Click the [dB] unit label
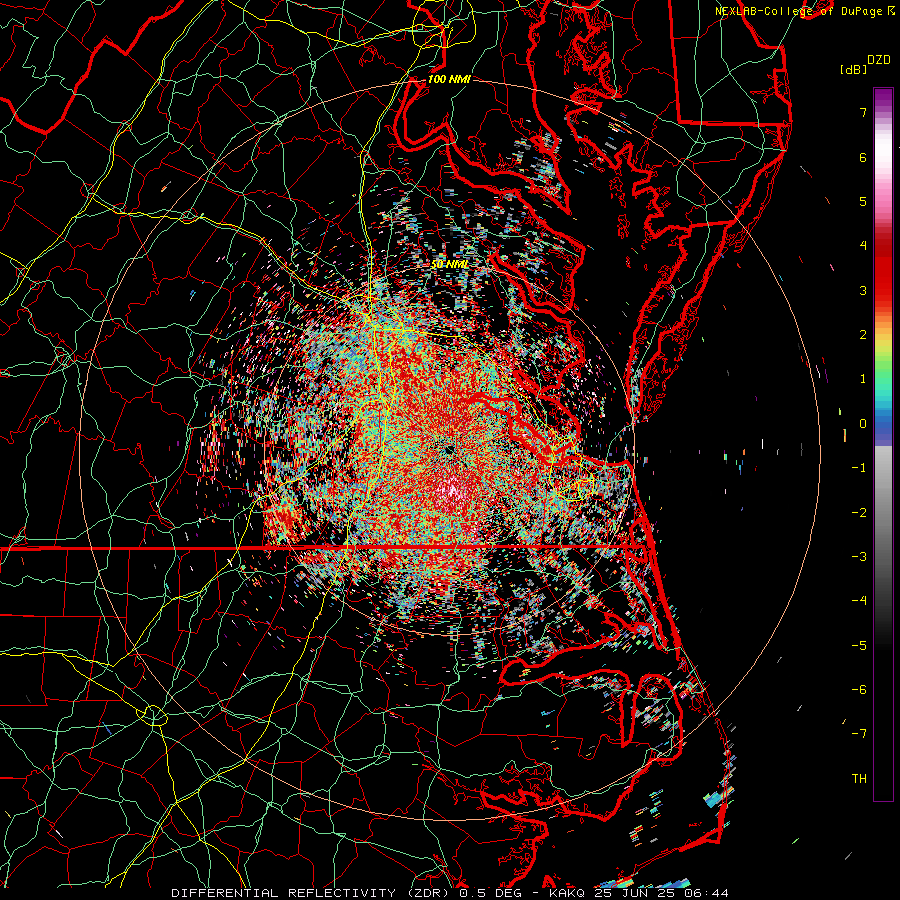Screen dimensions: 900x900 [x=853, y=69]
